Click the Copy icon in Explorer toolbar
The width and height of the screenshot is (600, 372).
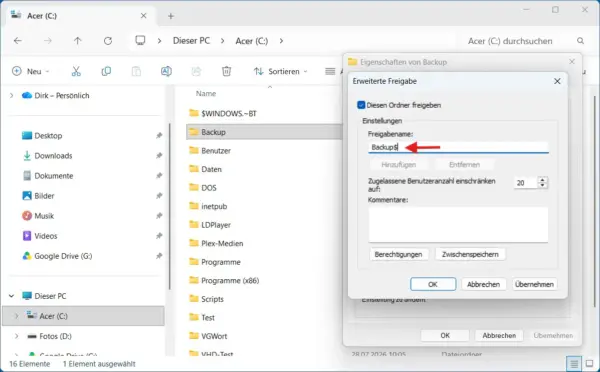point(106,71)
